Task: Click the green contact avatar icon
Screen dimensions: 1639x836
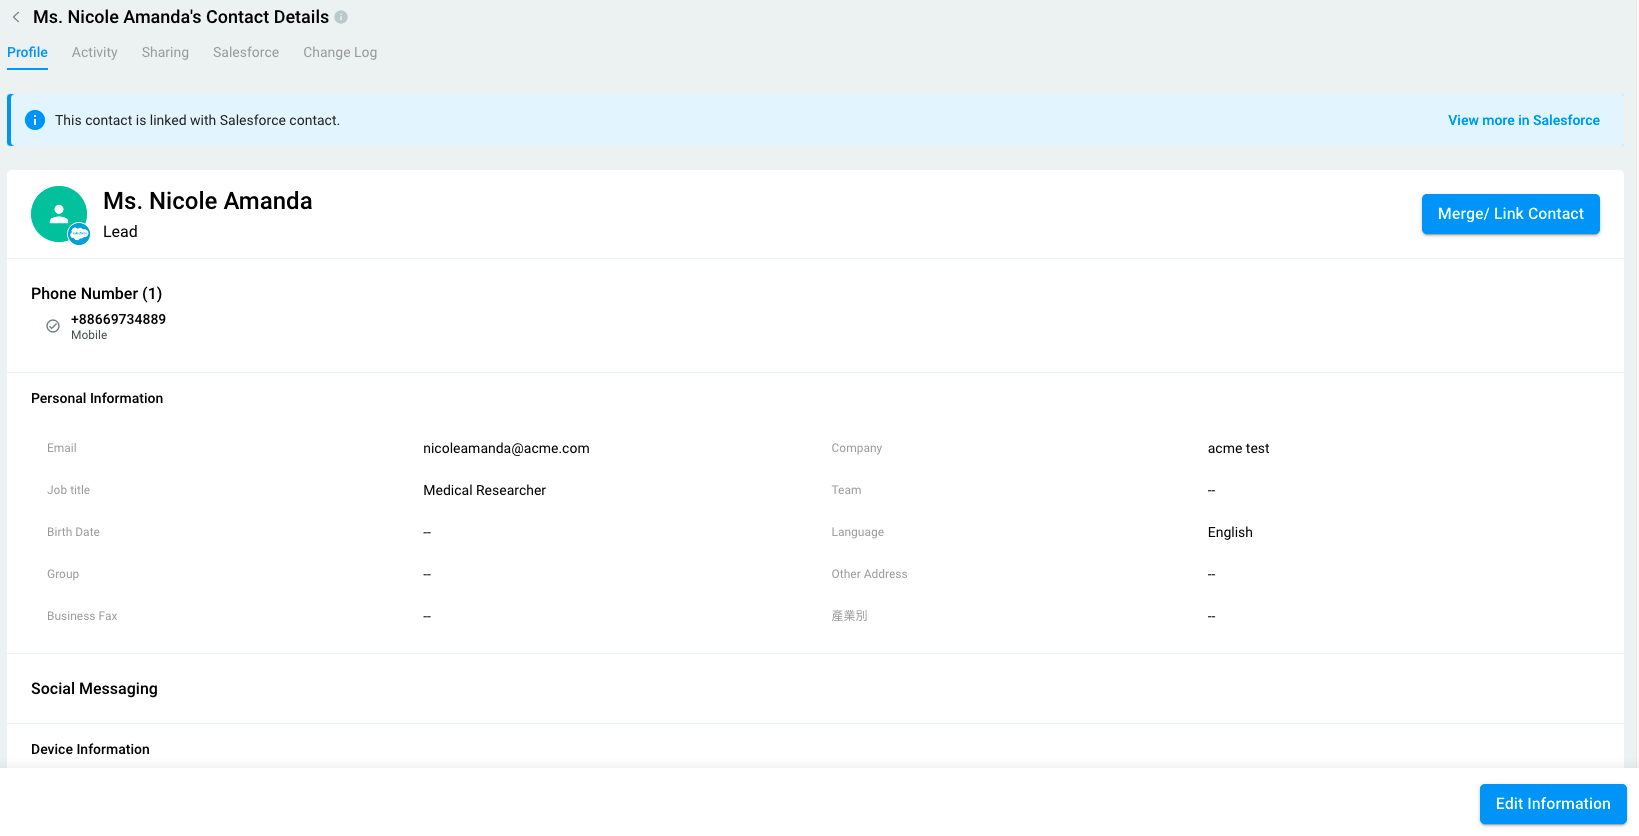Action: [59, 214]
